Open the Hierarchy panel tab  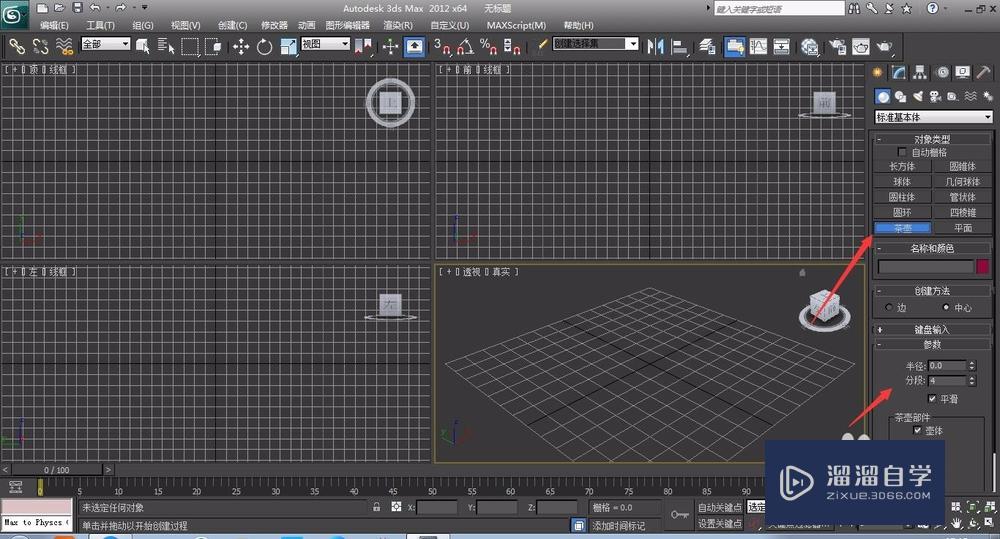(x=920, y=72)
